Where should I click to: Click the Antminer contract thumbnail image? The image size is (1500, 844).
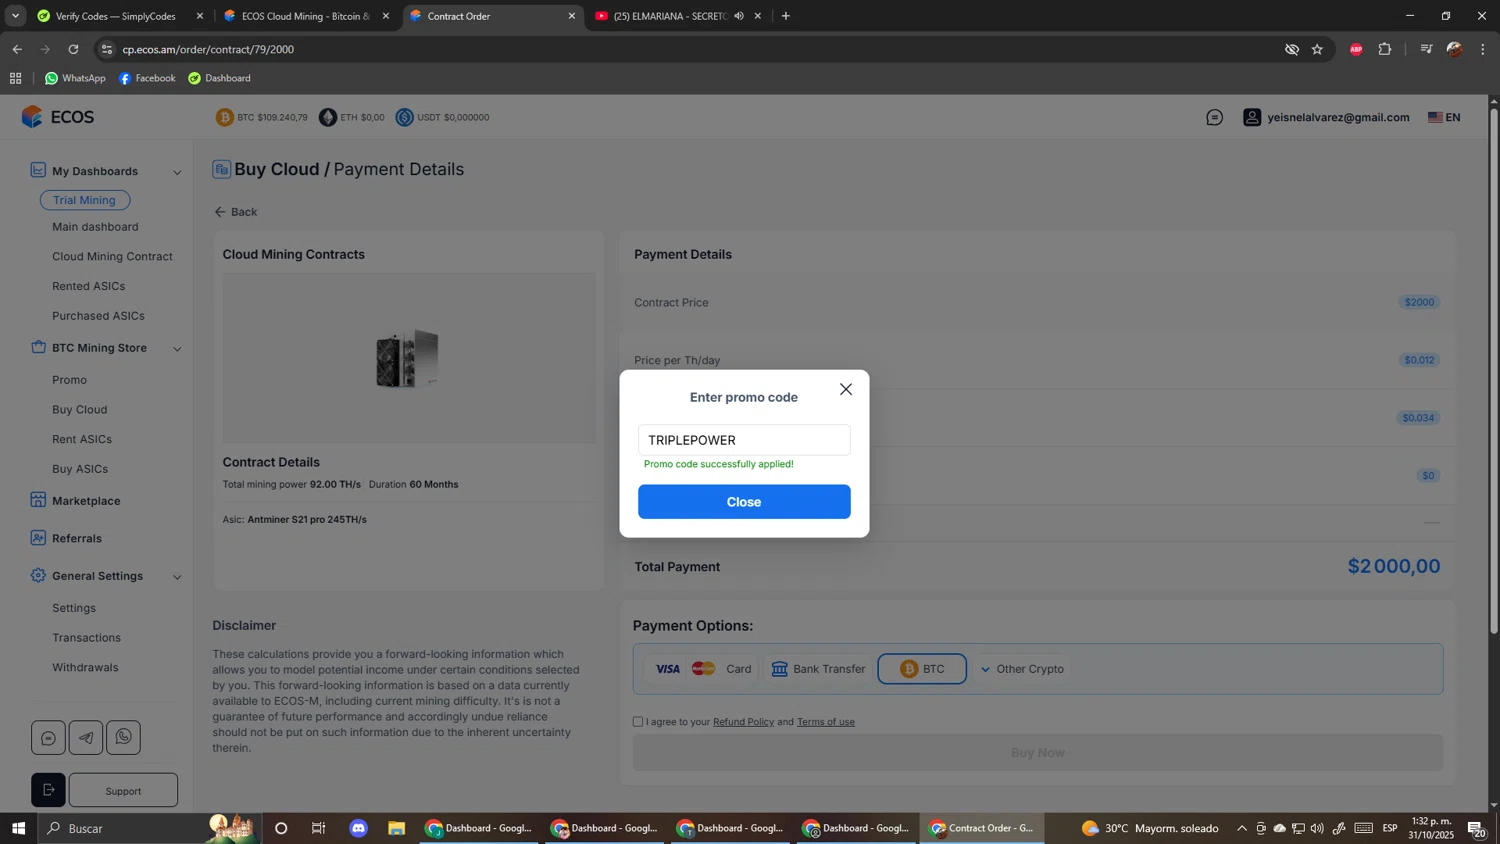pyautogui.click(x=408, y=358)
